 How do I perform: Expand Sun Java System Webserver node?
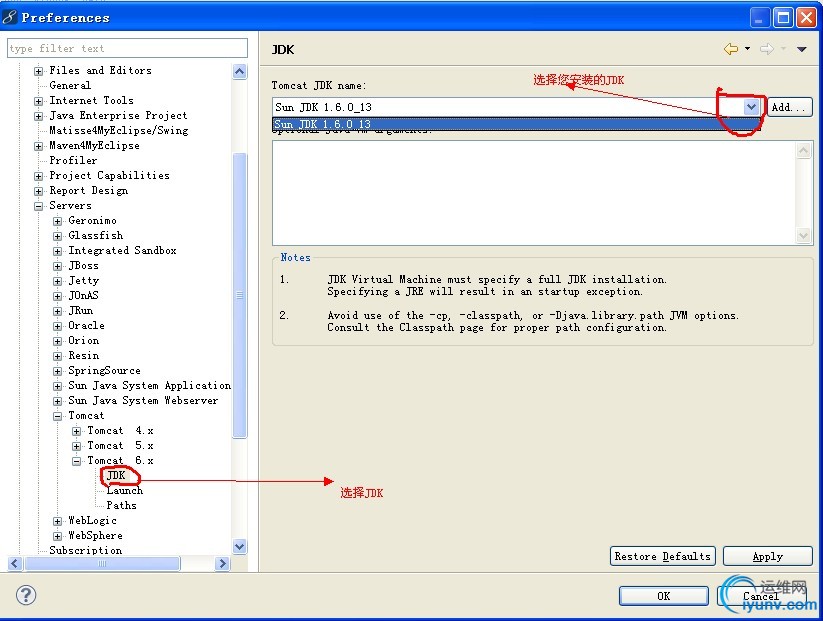[x=57, y=401]
